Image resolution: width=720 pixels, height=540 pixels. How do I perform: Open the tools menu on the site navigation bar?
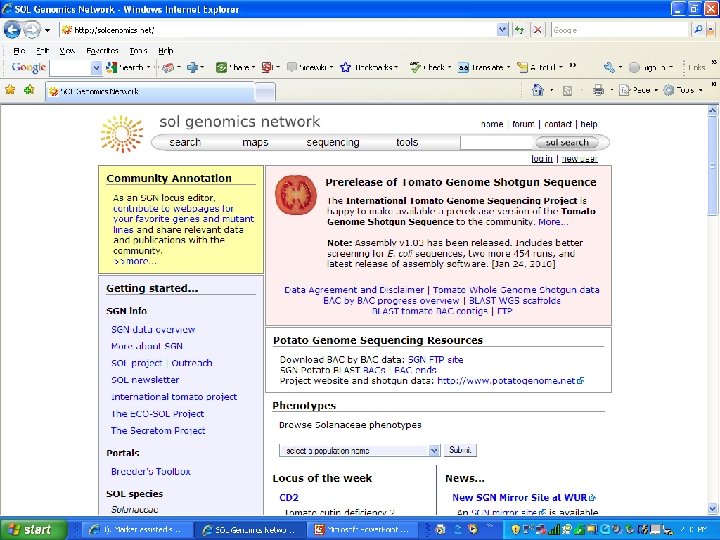coord(407,142)
